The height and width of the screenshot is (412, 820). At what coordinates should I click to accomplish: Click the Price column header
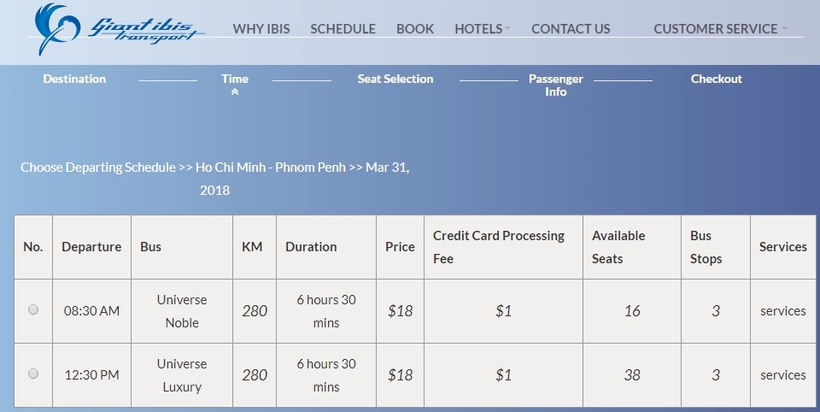(x=400, y=247)
